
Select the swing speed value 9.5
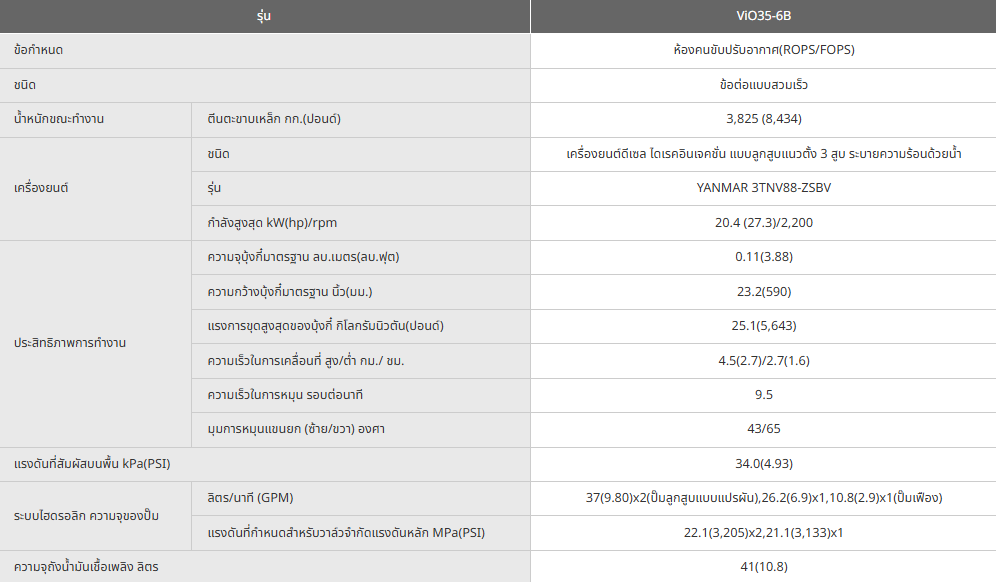coord(763,394)
